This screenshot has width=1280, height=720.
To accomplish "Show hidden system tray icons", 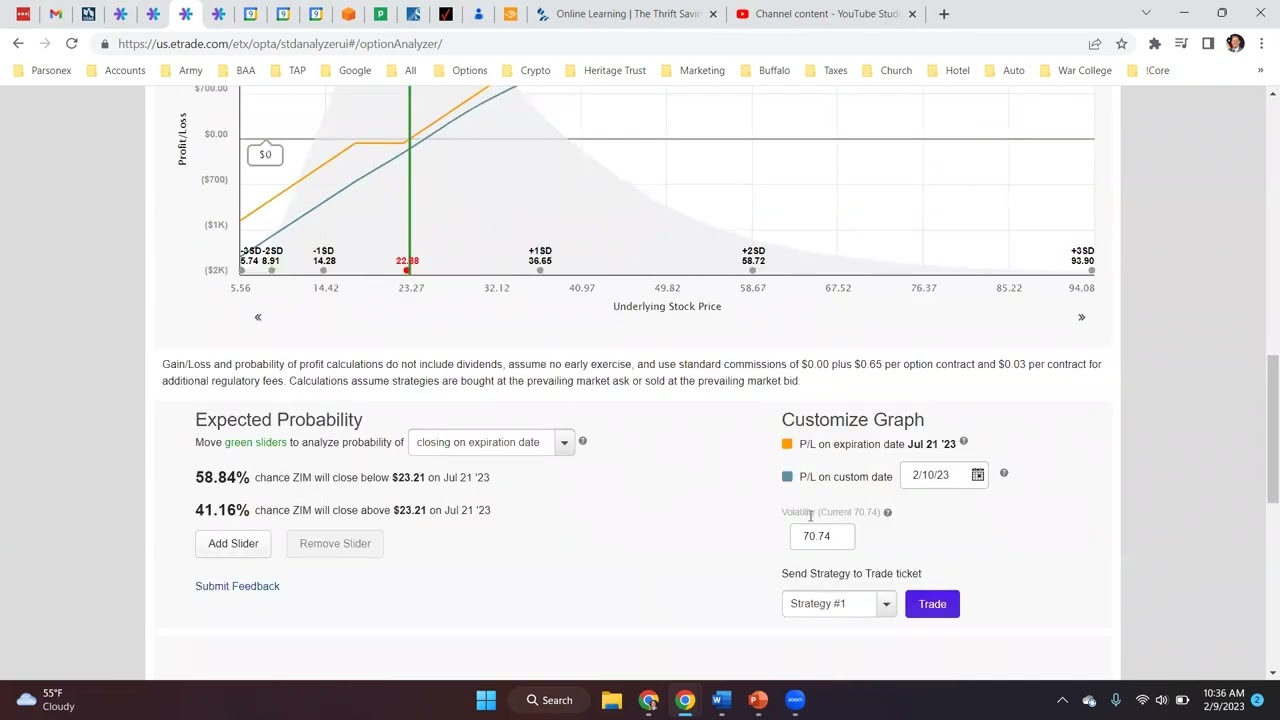I will 1062,700.
